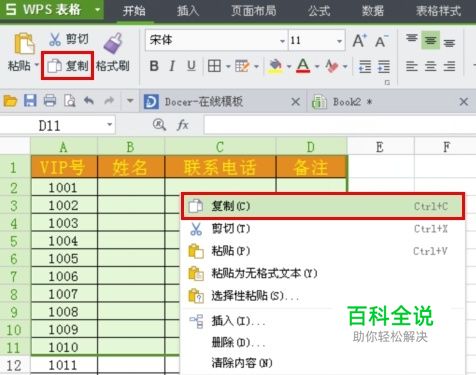Click the print preview icon
The image size is (476, 375).
tap(70, 101)
